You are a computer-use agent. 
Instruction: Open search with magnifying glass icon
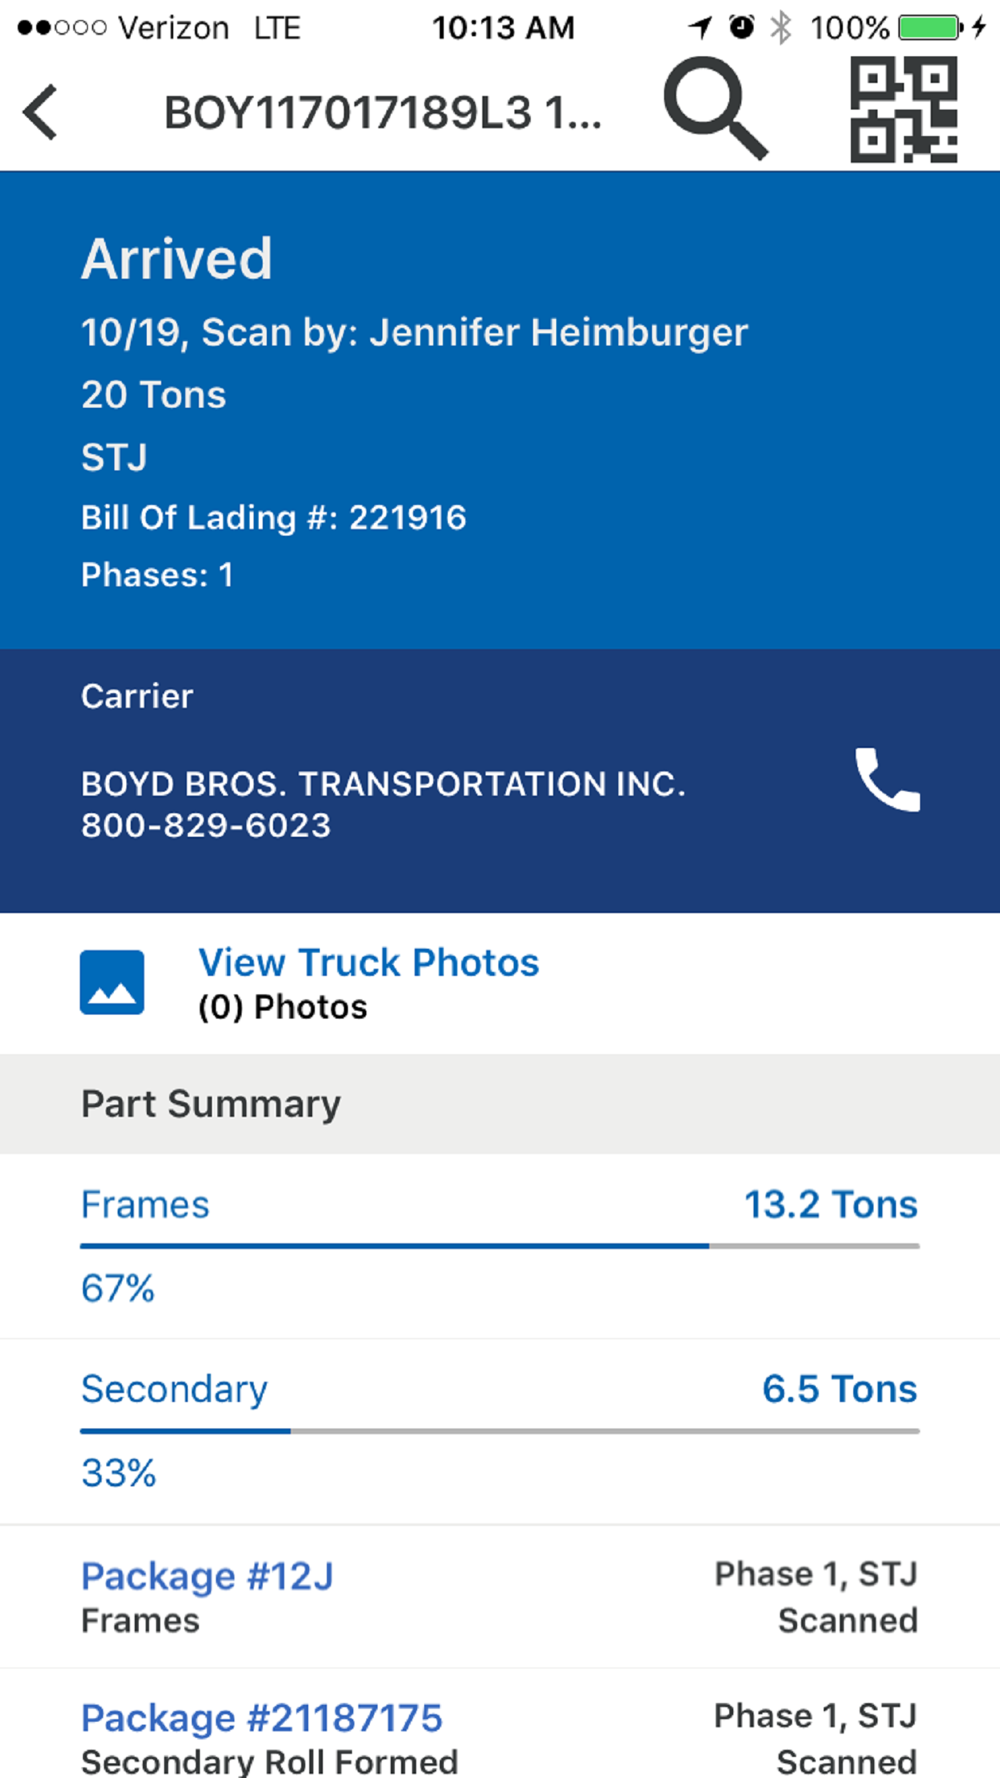point(716,108)
